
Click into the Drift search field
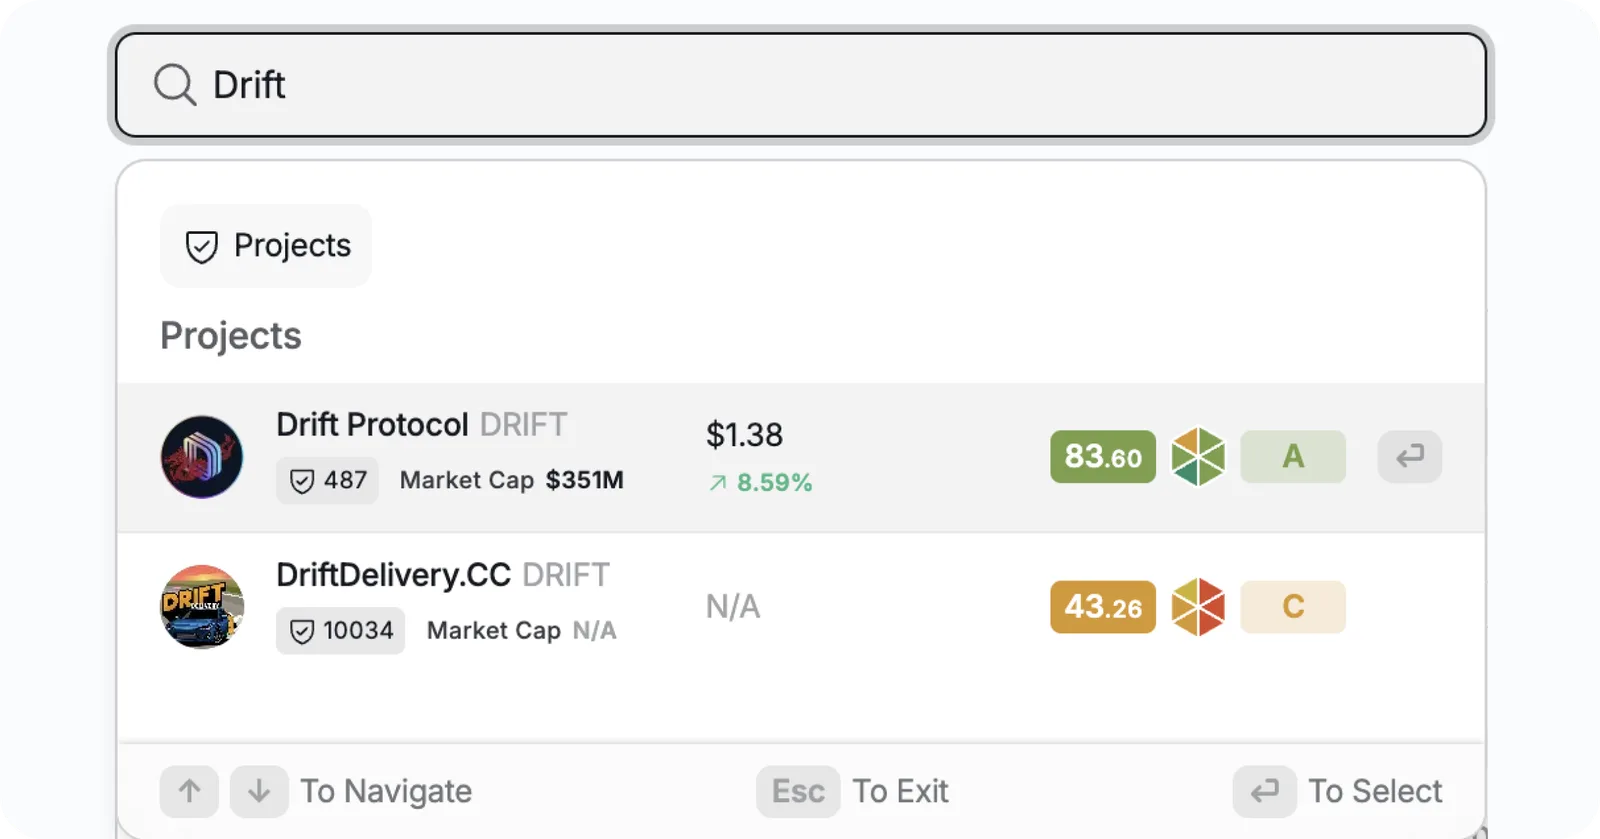tap(801, 85)
